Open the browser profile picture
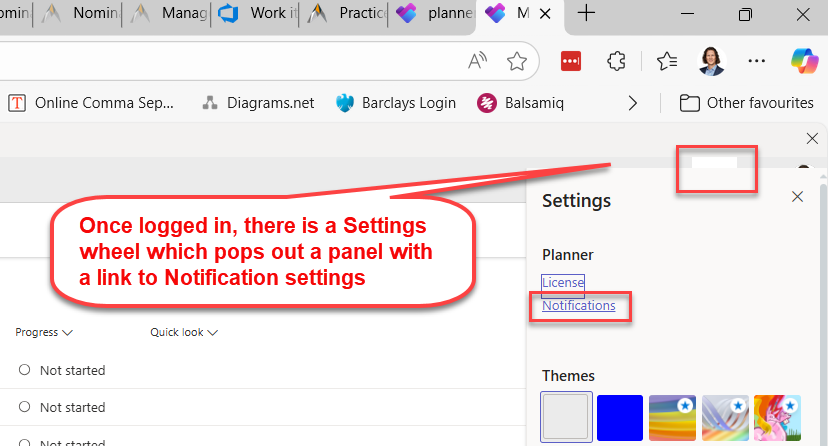Viewport: 828px width, 446px height. coord(711,61)
